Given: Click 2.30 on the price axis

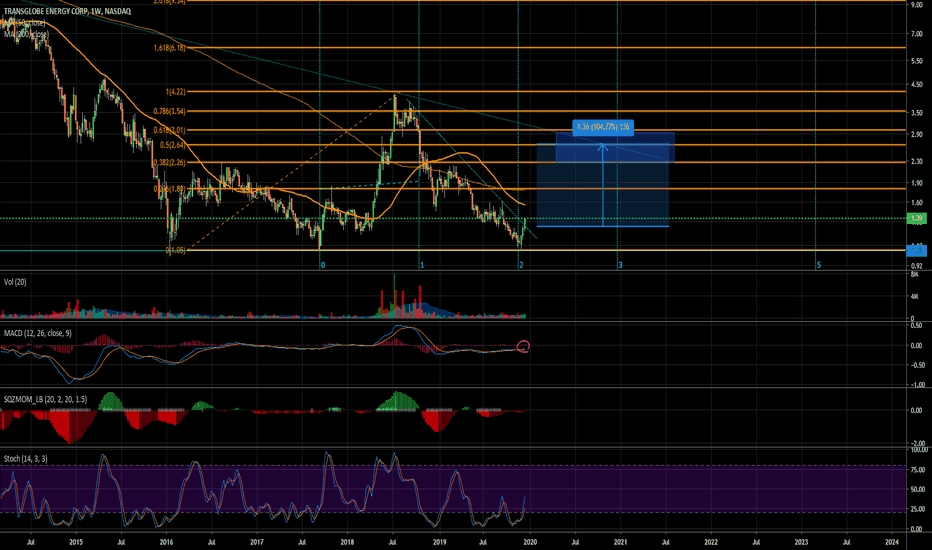Looking at the screenshot, I should 917,162.
